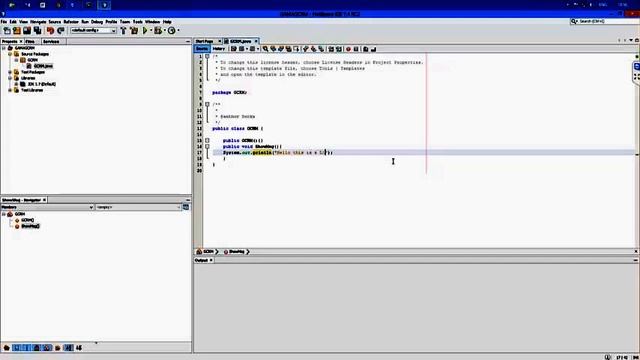Open the Navigate menu
The width and height of the screenshot is (640, 360).
coord(38,22)
